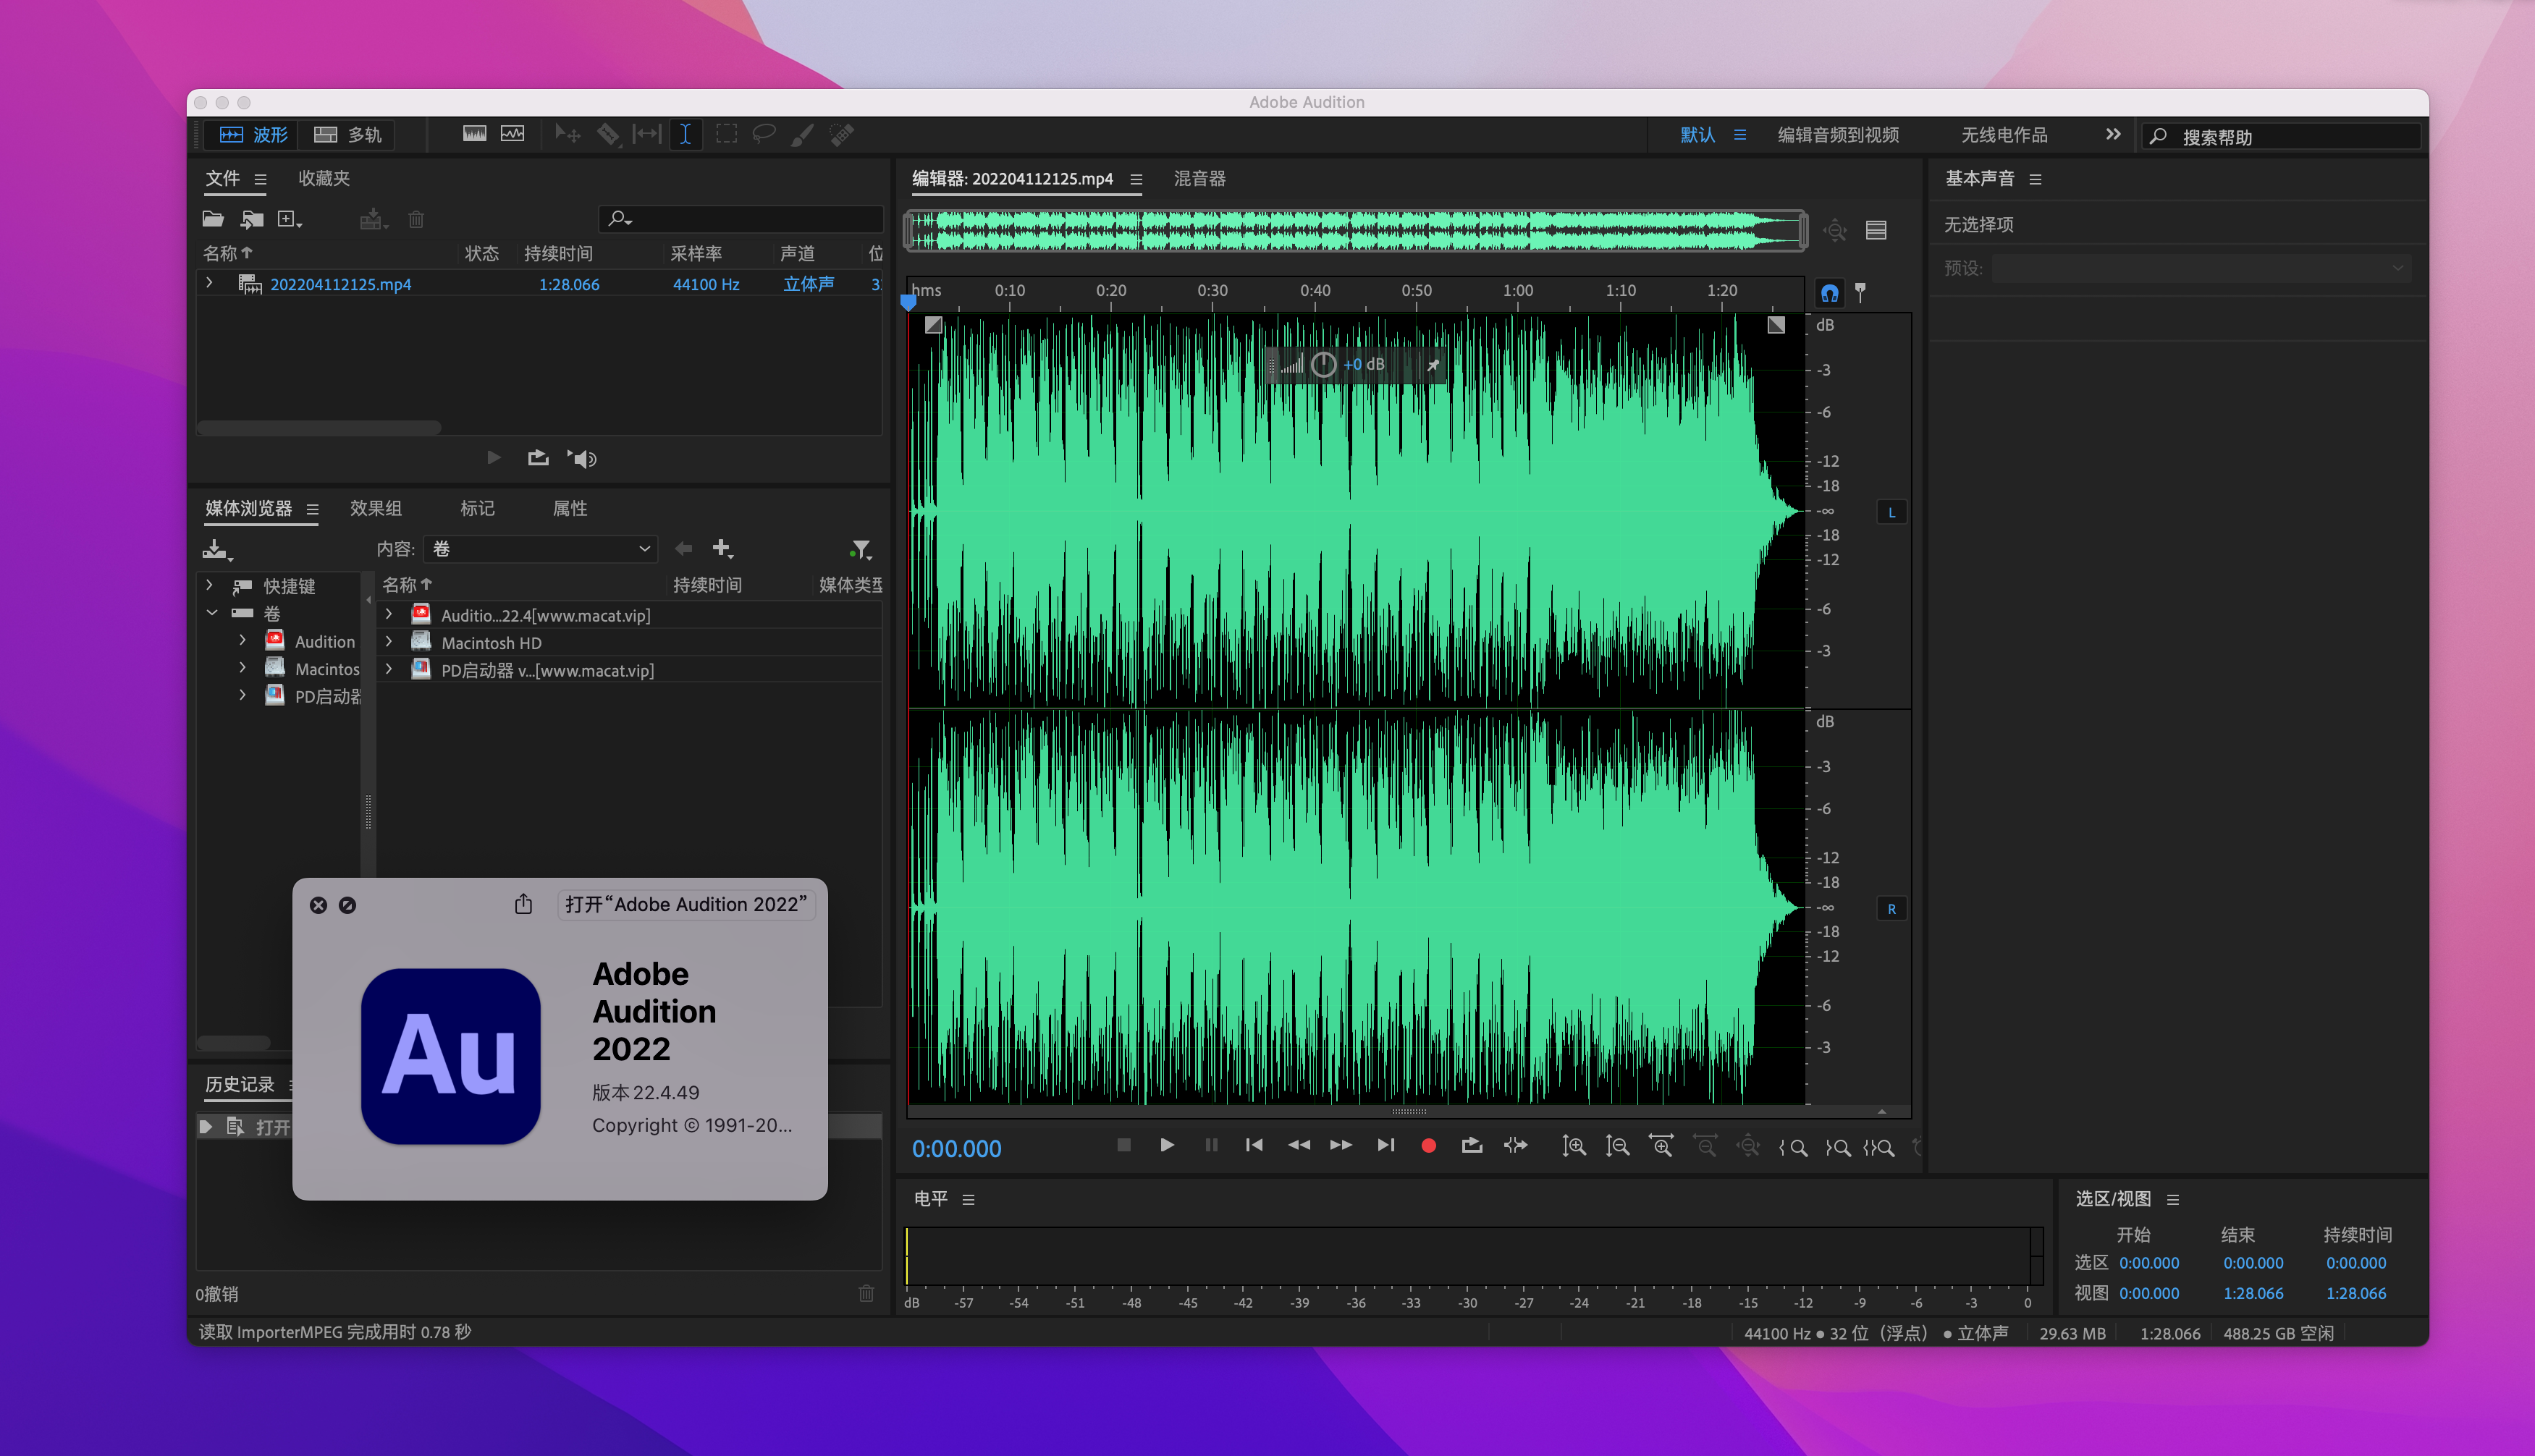Image resolution: width=2535 pixels, height=1456 pixels.
Task: Click the Open File folder icon
Action: (213, 219)
